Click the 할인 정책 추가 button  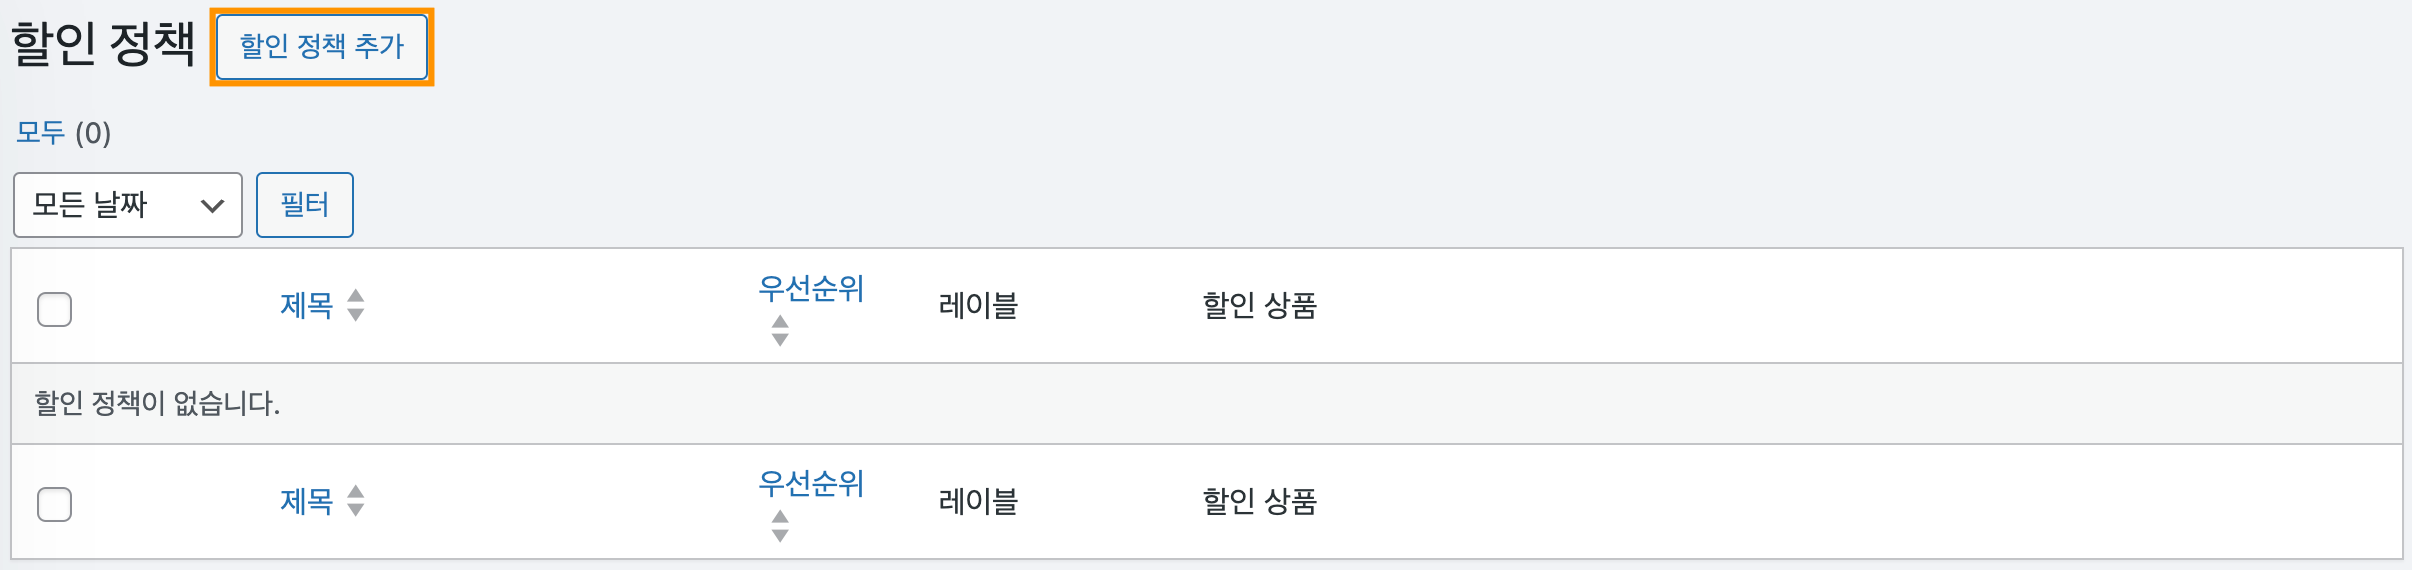[x=321, y=46]
